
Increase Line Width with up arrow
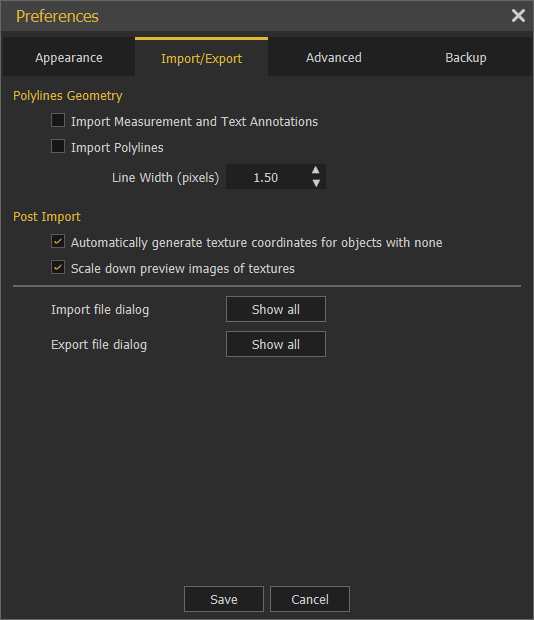pyautogui.click(x=315, y=170)
